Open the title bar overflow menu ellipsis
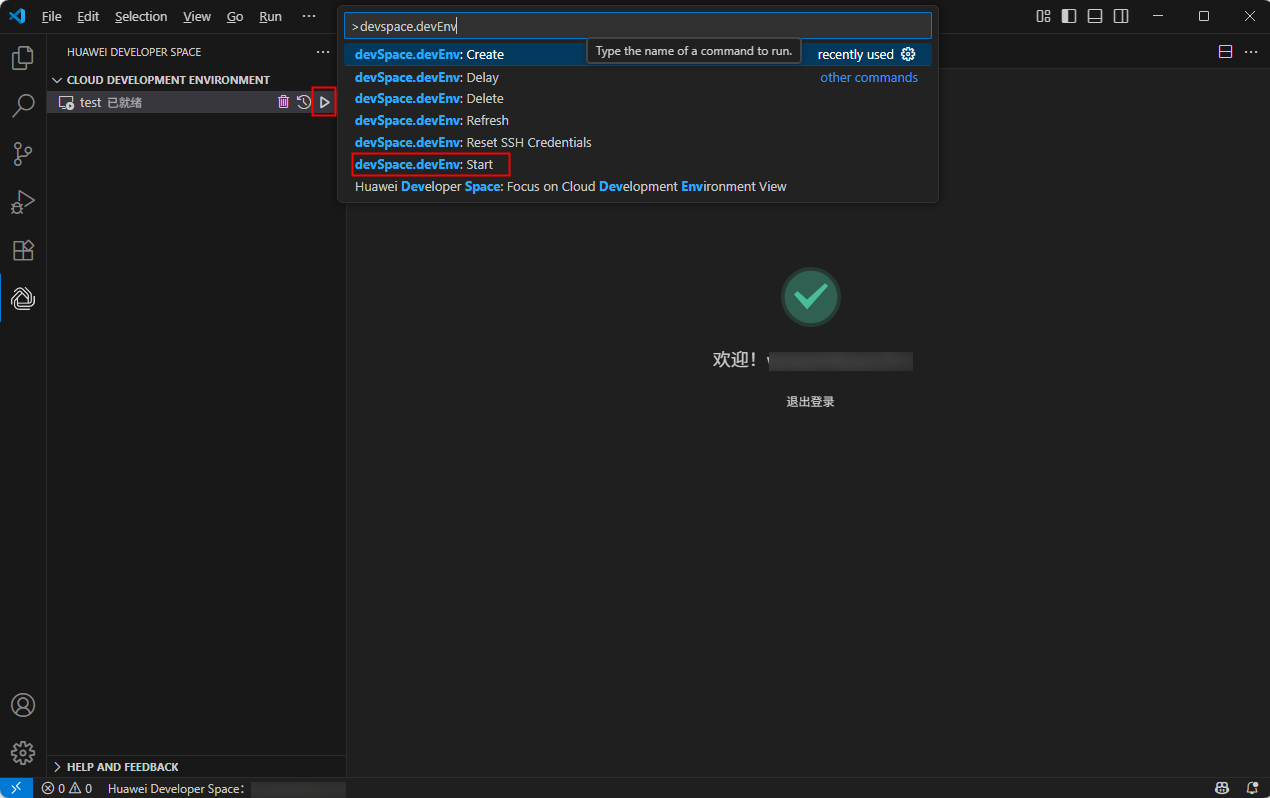This screenshot has height=798, width=1270. 309,16
